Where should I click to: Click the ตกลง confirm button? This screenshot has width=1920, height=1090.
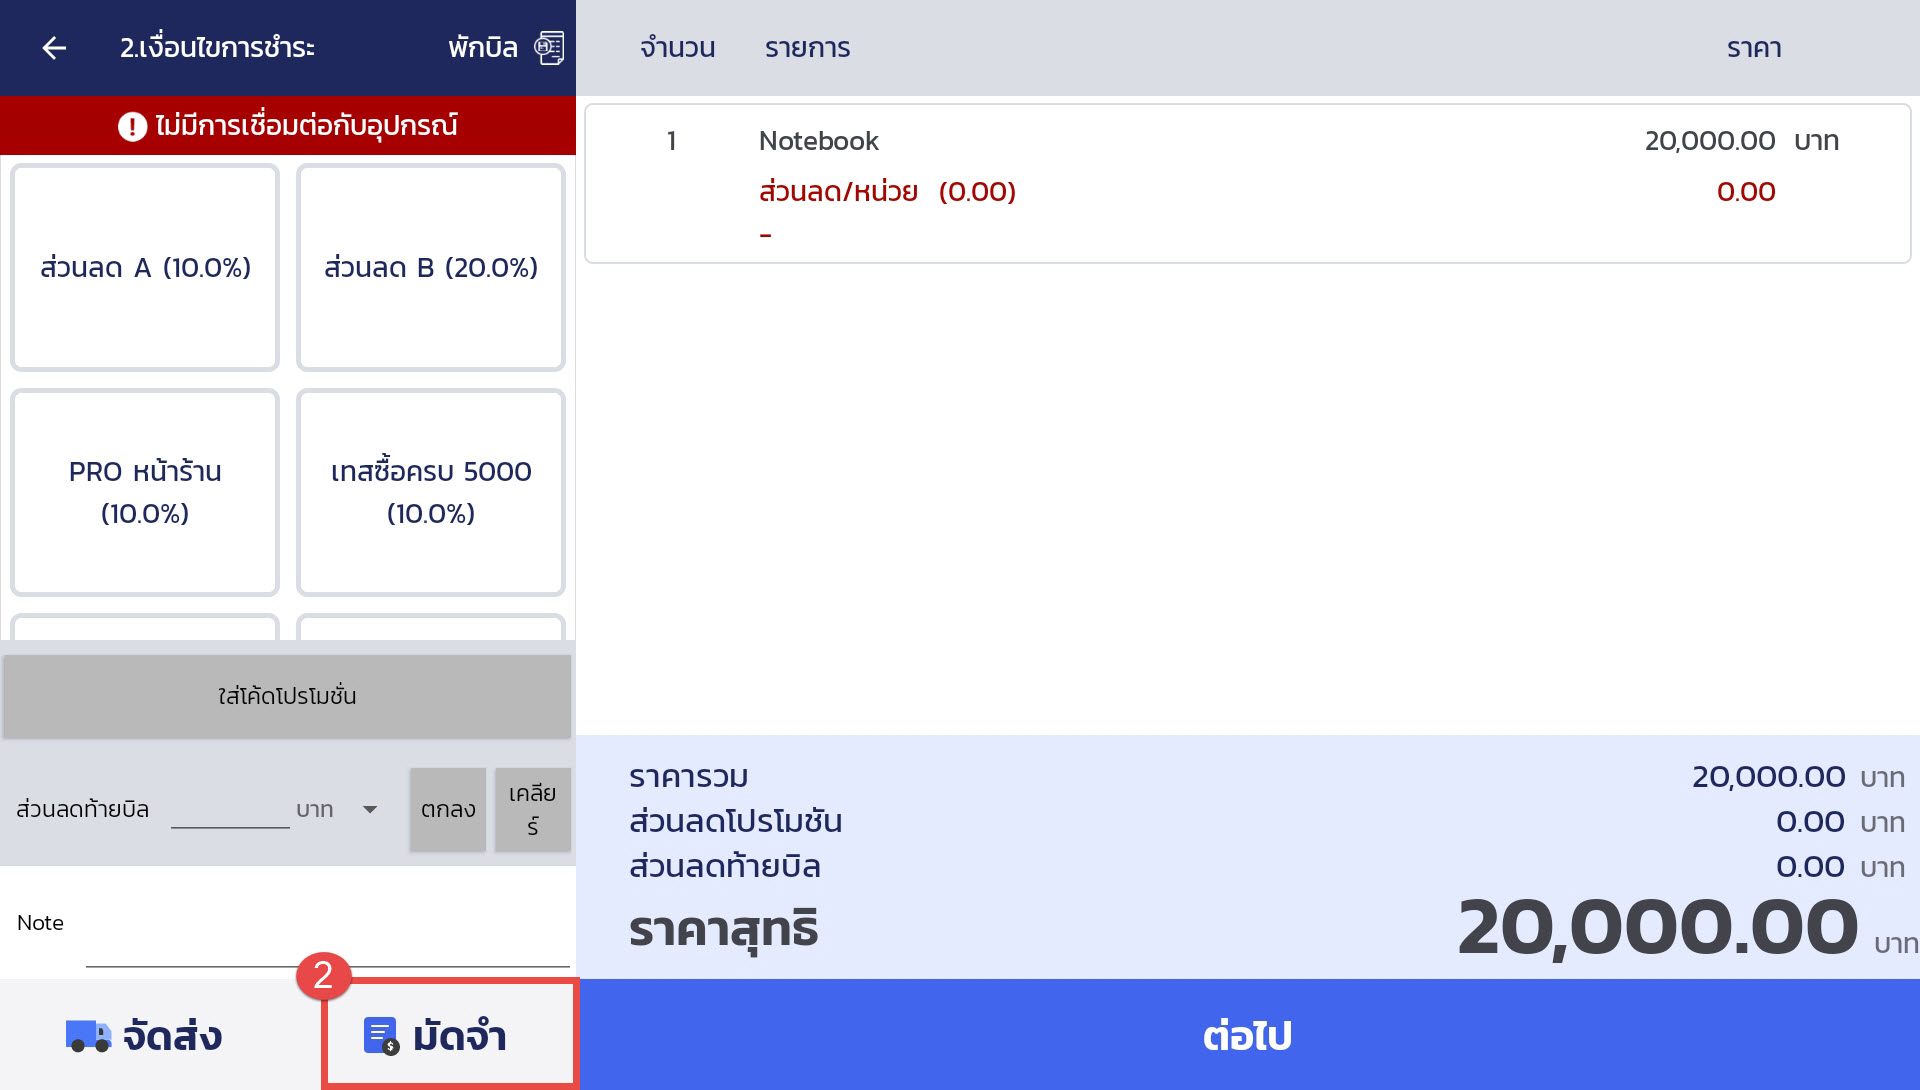point(447,809)
